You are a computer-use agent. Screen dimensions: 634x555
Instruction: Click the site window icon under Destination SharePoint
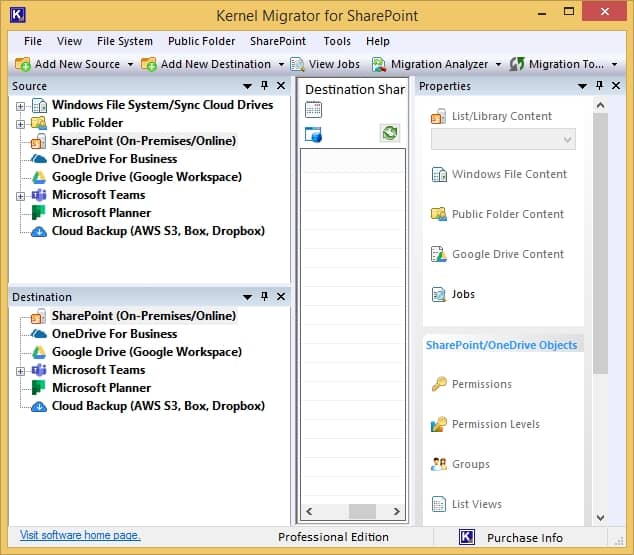coord(313,135)
